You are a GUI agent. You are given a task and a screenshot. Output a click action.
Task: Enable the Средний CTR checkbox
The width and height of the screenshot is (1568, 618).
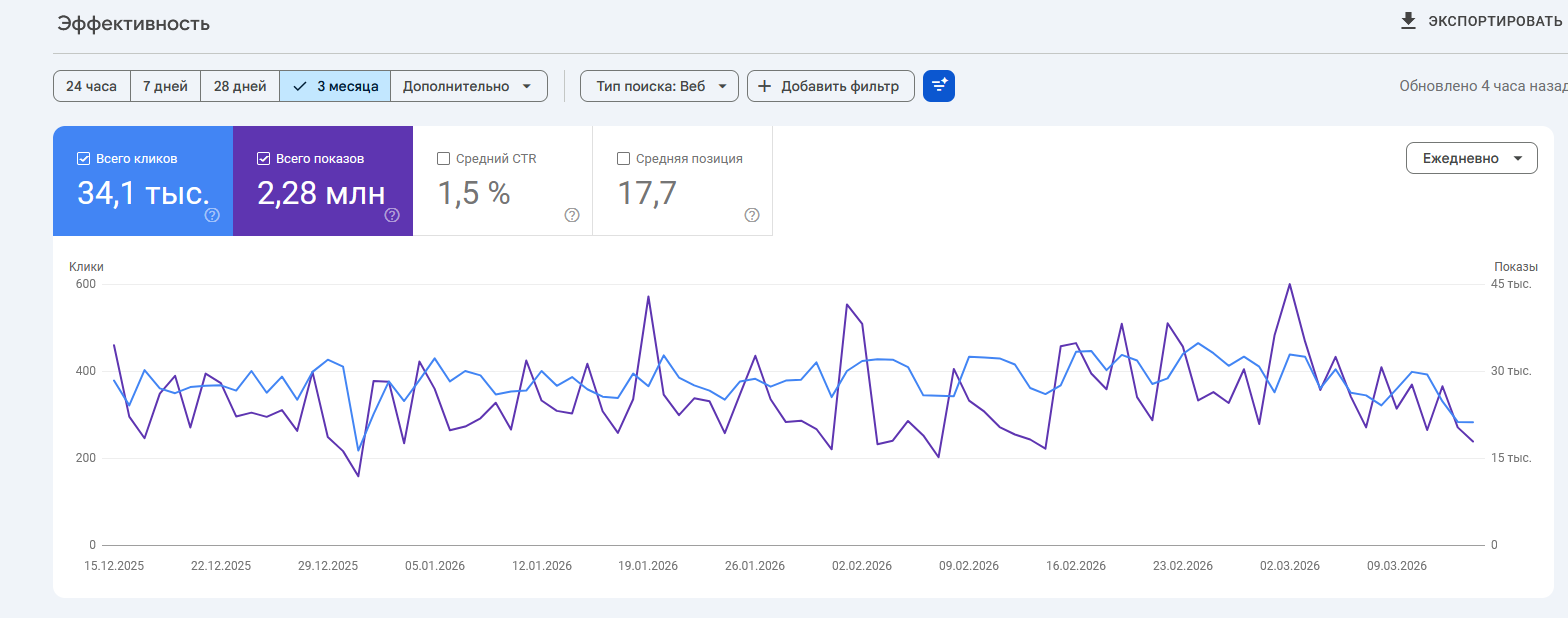click(x=444, y=158)
